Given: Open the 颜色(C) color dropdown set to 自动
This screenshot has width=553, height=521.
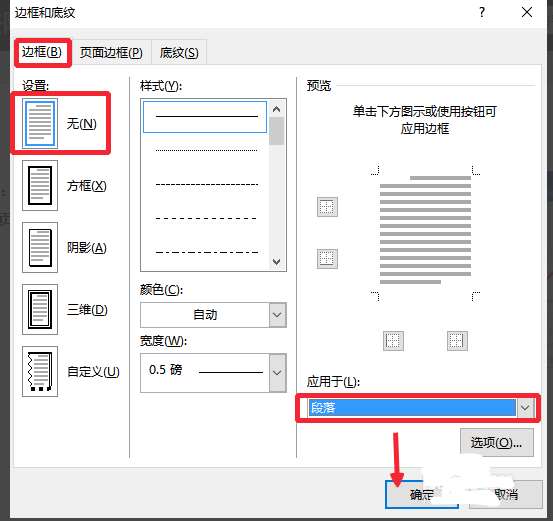Looking at the screenshot, I should coord(213,315).
